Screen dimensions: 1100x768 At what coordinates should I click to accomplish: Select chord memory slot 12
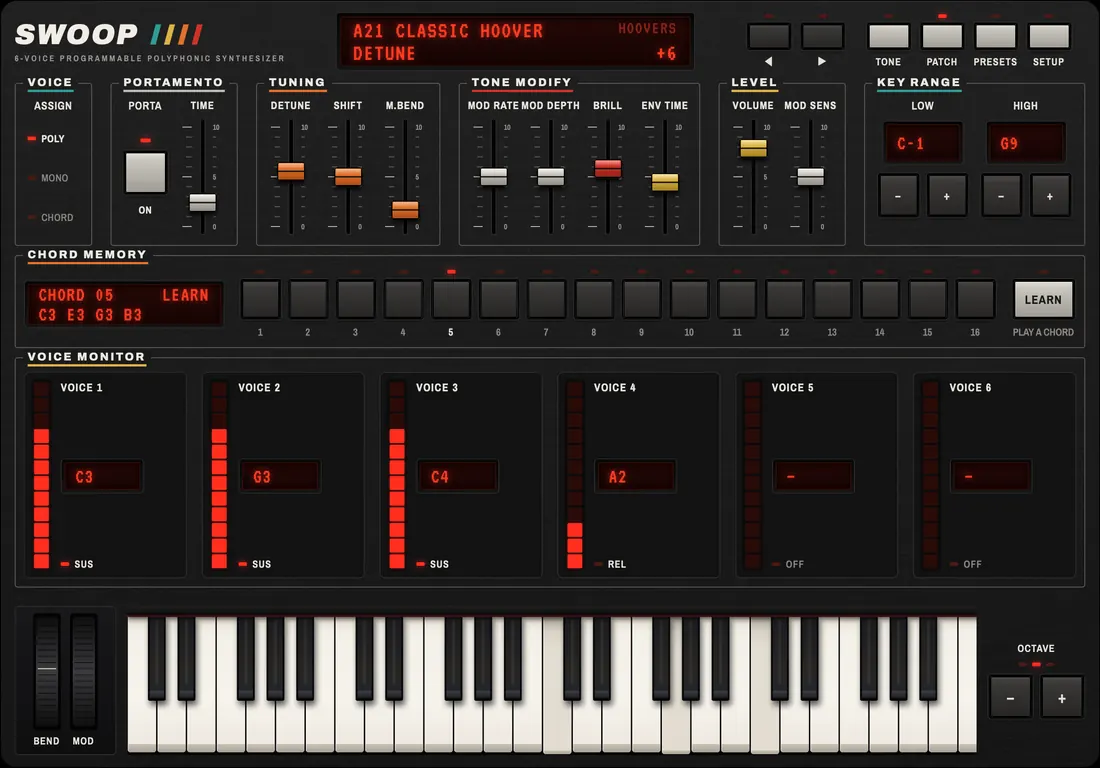pos(785,299)
